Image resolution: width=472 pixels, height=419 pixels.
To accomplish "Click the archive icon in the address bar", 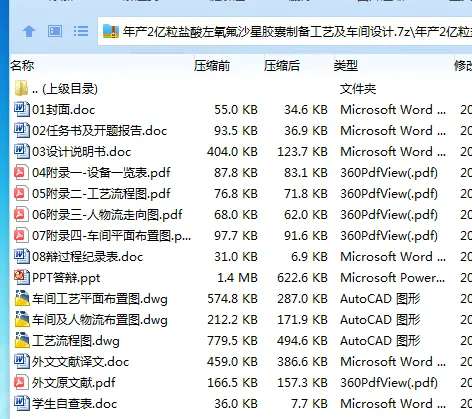I will pyautogui.click(x=111, y=31).
